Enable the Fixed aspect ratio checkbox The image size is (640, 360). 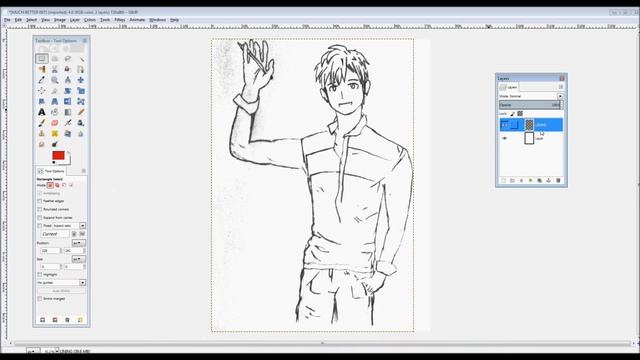[40, 226]
